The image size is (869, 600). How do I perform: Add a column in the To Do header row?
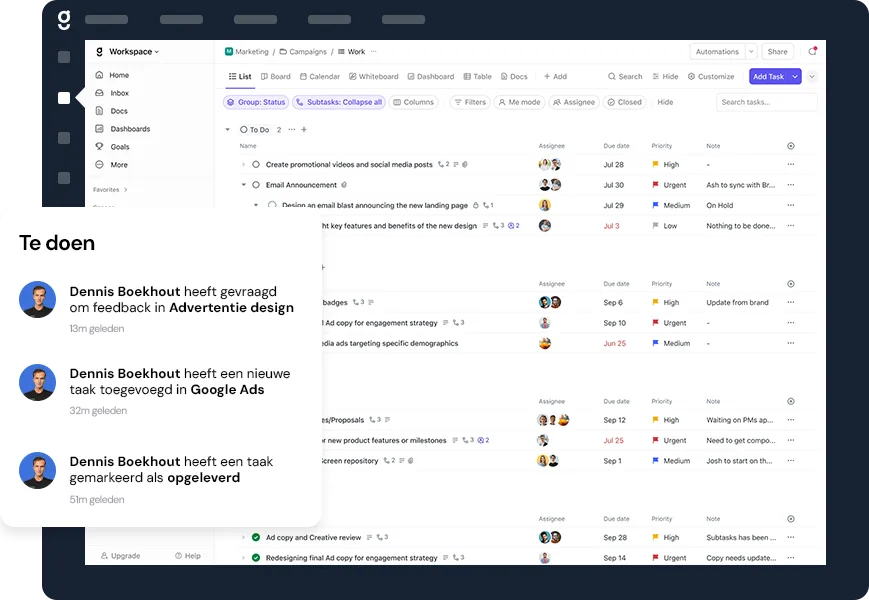[791, 146]
